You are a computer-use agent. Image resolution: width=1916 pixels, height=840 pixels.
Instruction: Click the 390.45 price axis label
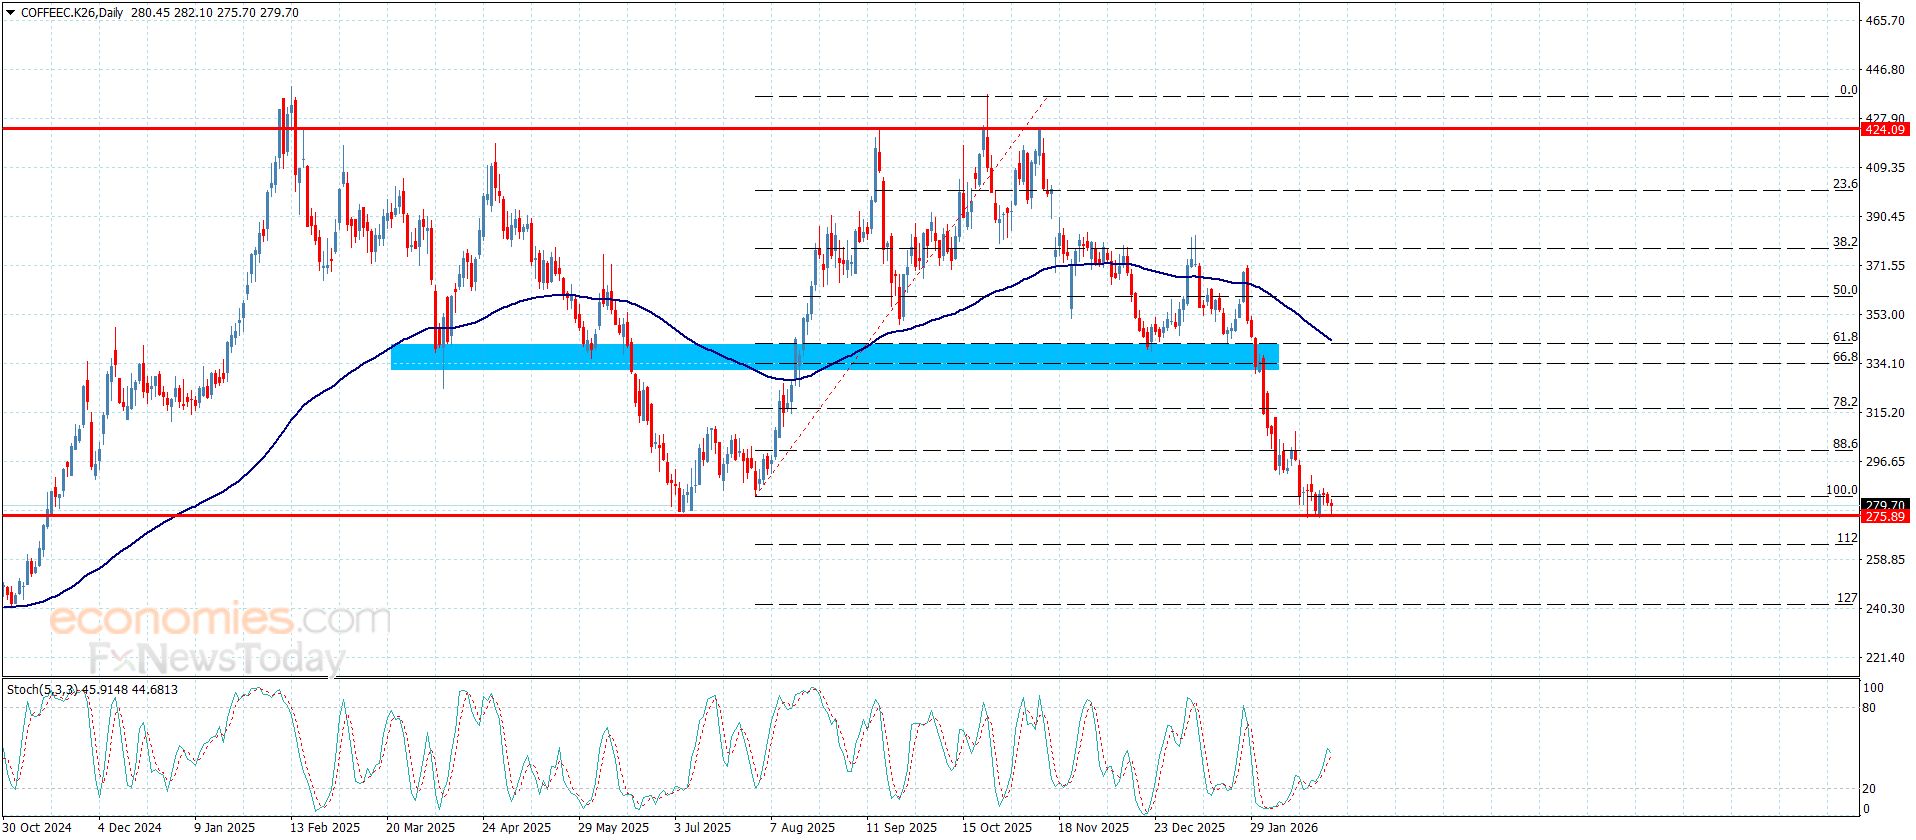click(x=1886, y=217)
